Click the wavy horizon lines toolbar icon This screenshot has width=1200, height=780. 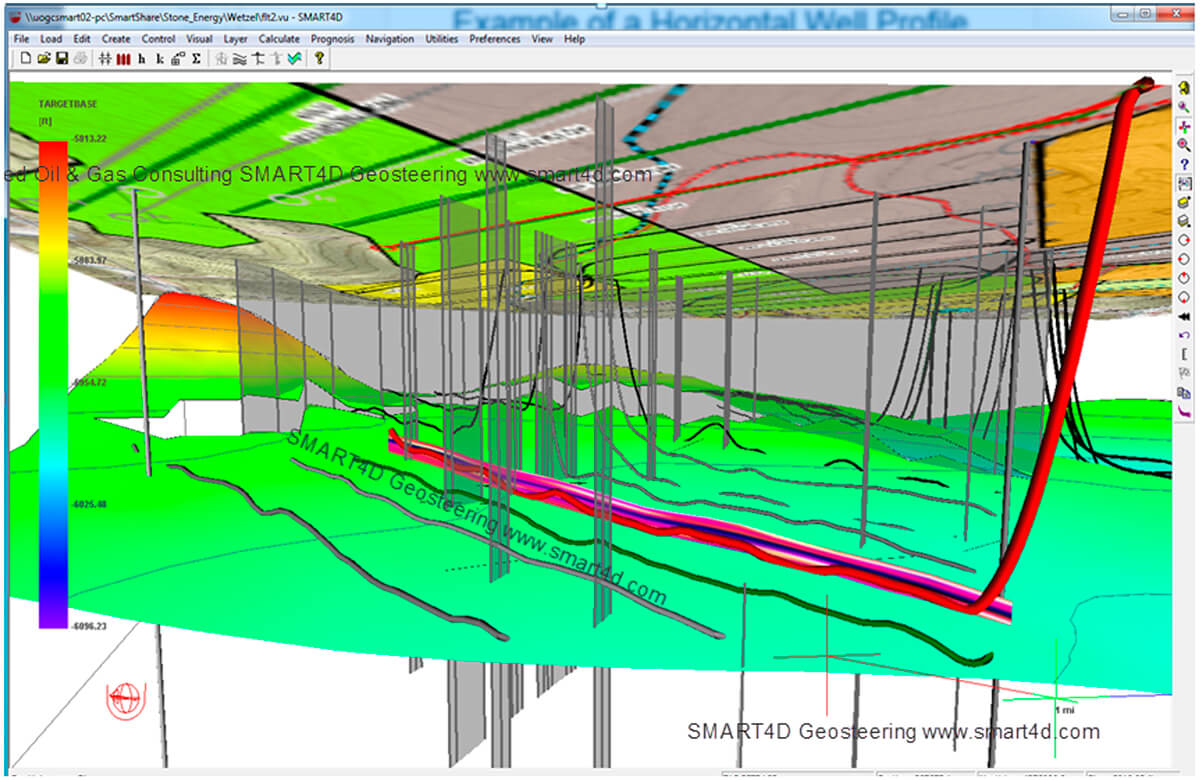click(x=240, y=59)
